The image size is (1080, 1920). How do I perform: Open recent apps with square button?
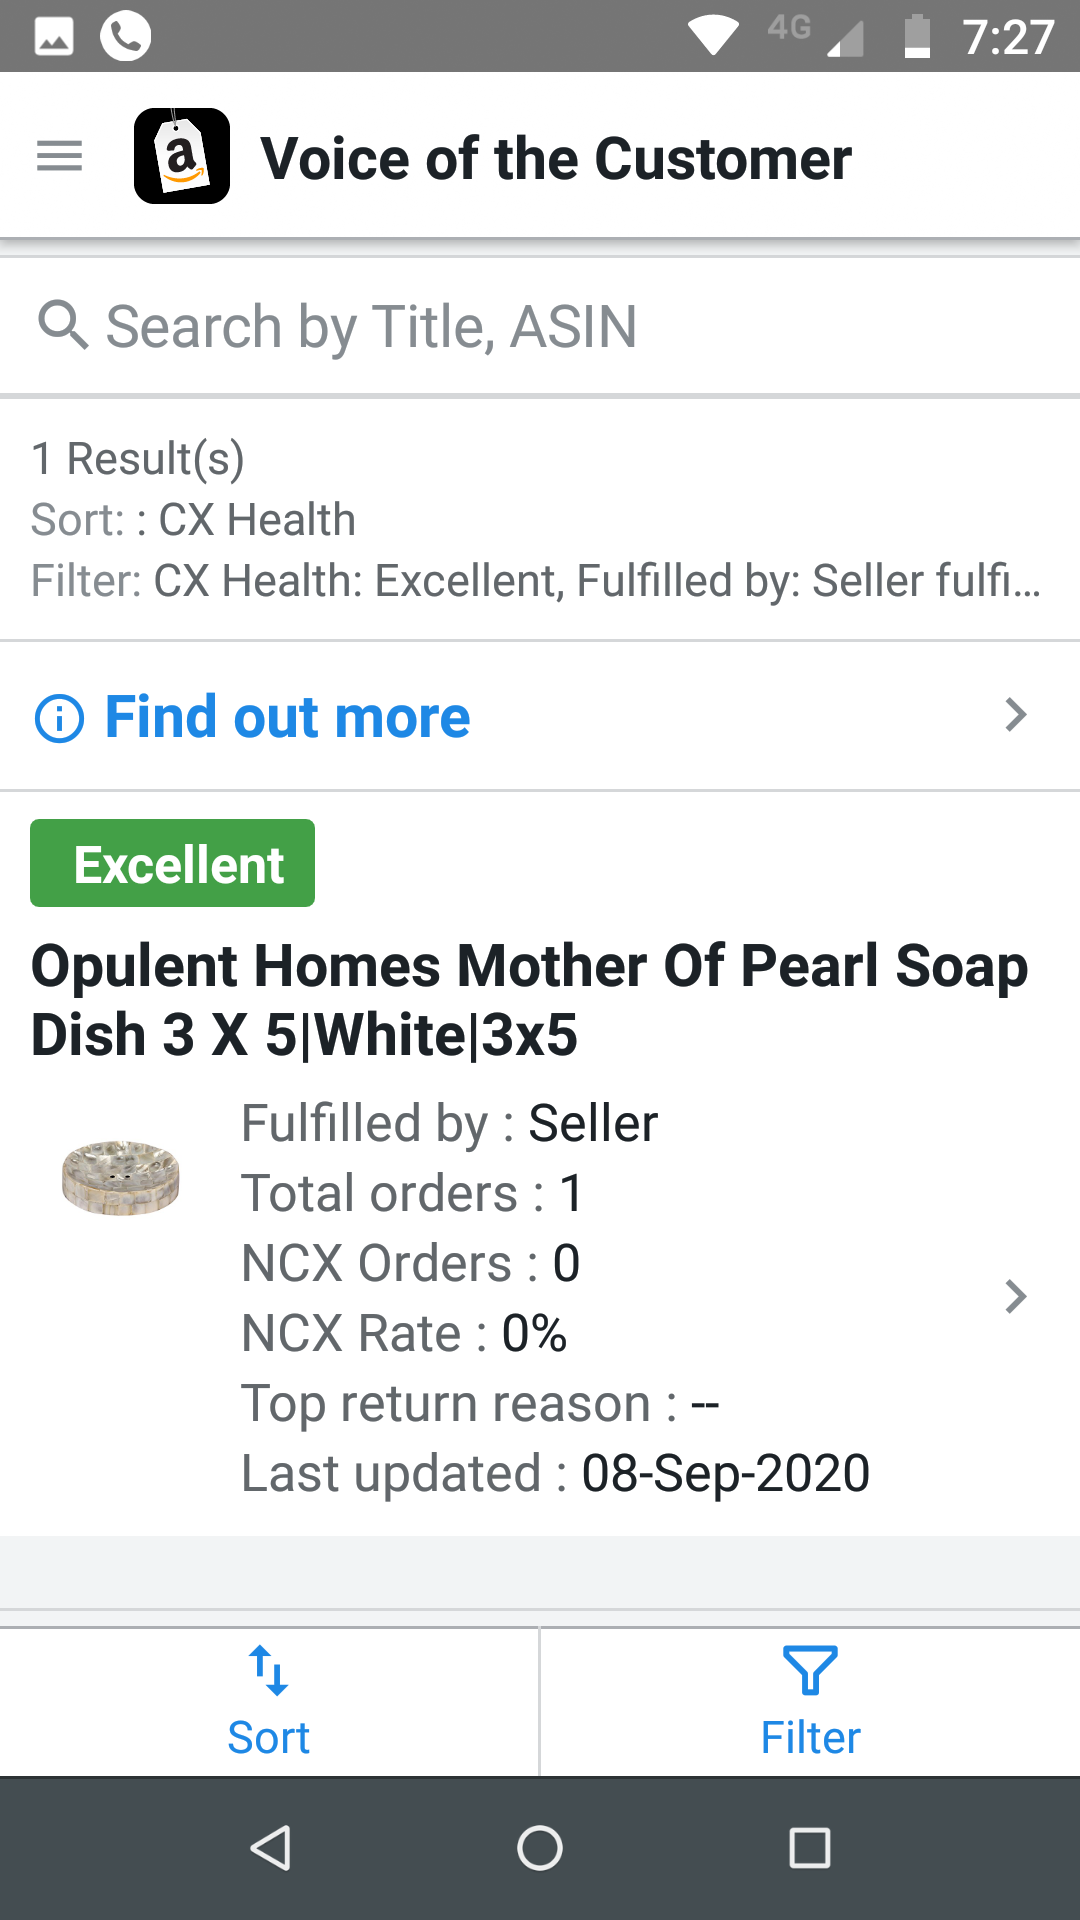click(810, 1848)
